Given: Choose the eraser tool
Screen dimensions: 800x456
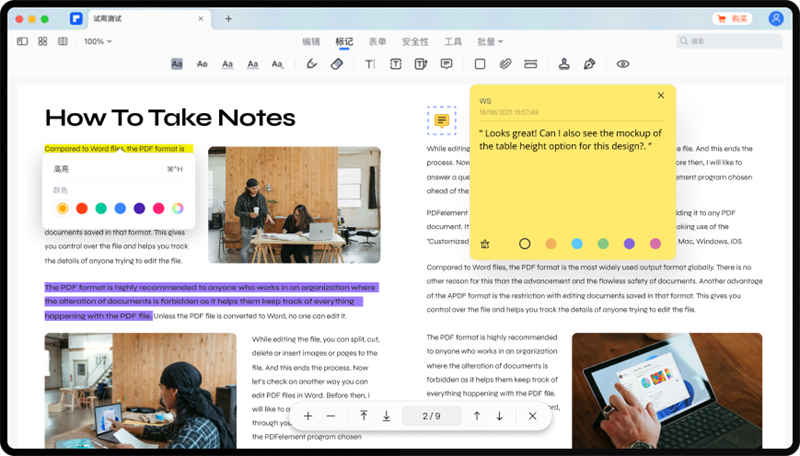Looking at the screenshot, I should [337, 64].
